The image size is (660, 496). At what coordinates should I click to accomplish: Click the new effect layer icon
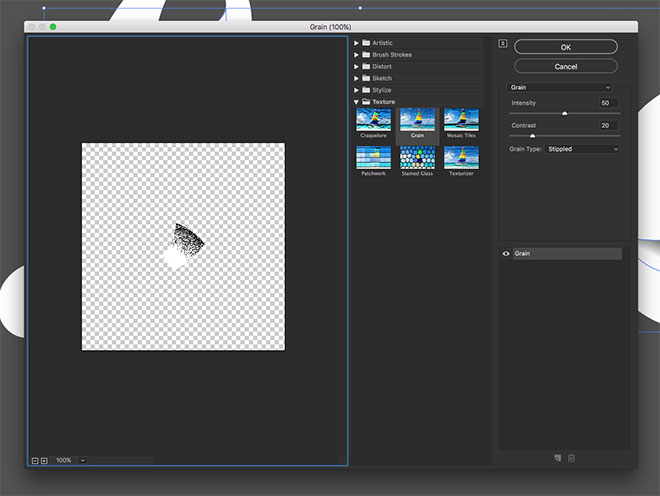click(x=558, y=458)
